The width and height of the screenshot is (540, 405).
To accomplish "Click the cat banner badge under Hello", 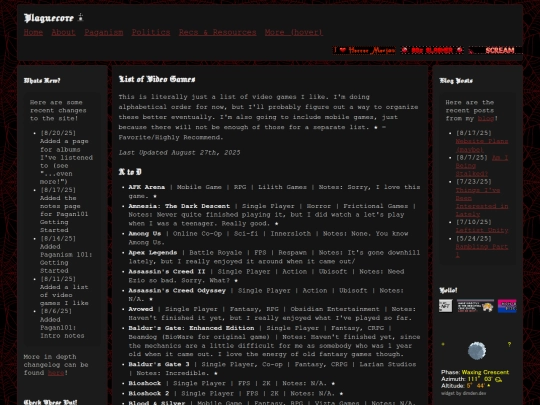I will [x=475, y=306].
